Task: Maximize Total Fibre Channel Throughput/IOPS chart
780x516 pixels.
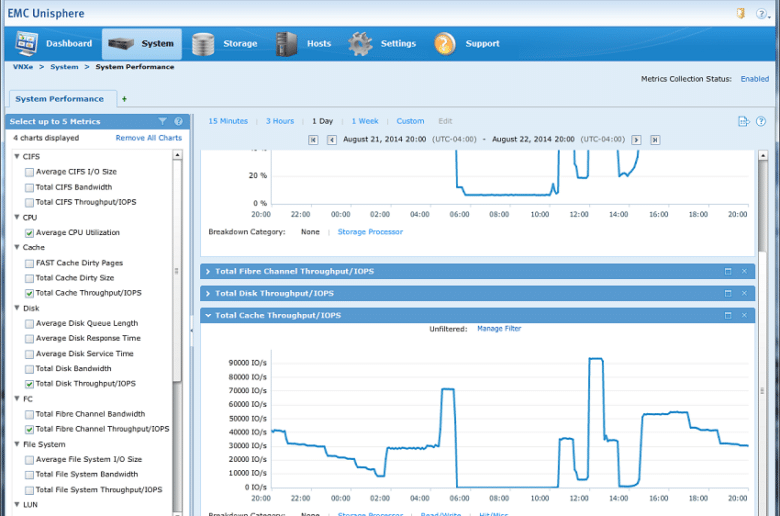Action: (x=728, y=271)
